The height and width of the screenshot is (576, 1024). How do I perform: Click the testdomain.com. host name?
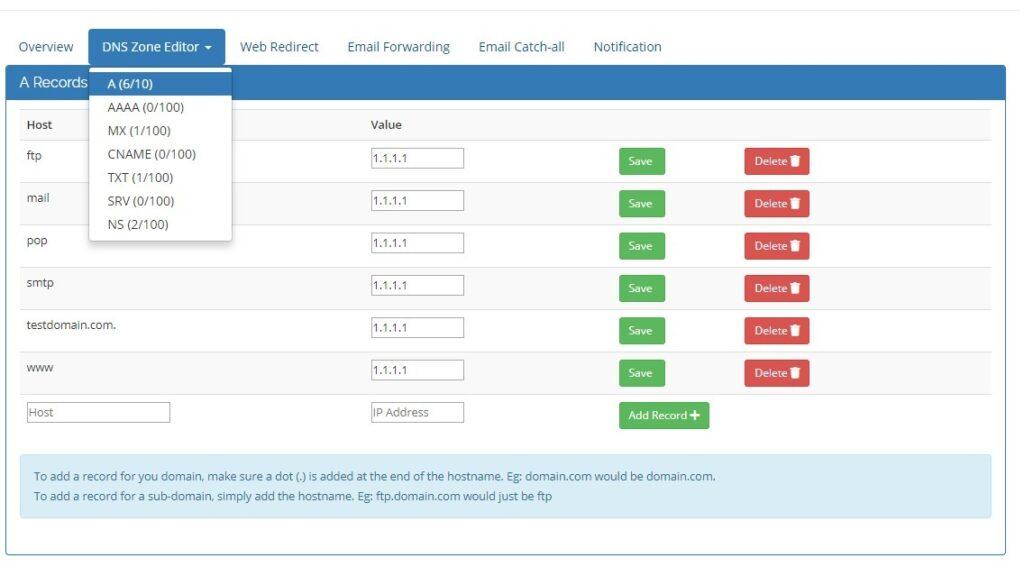[71, 325]
